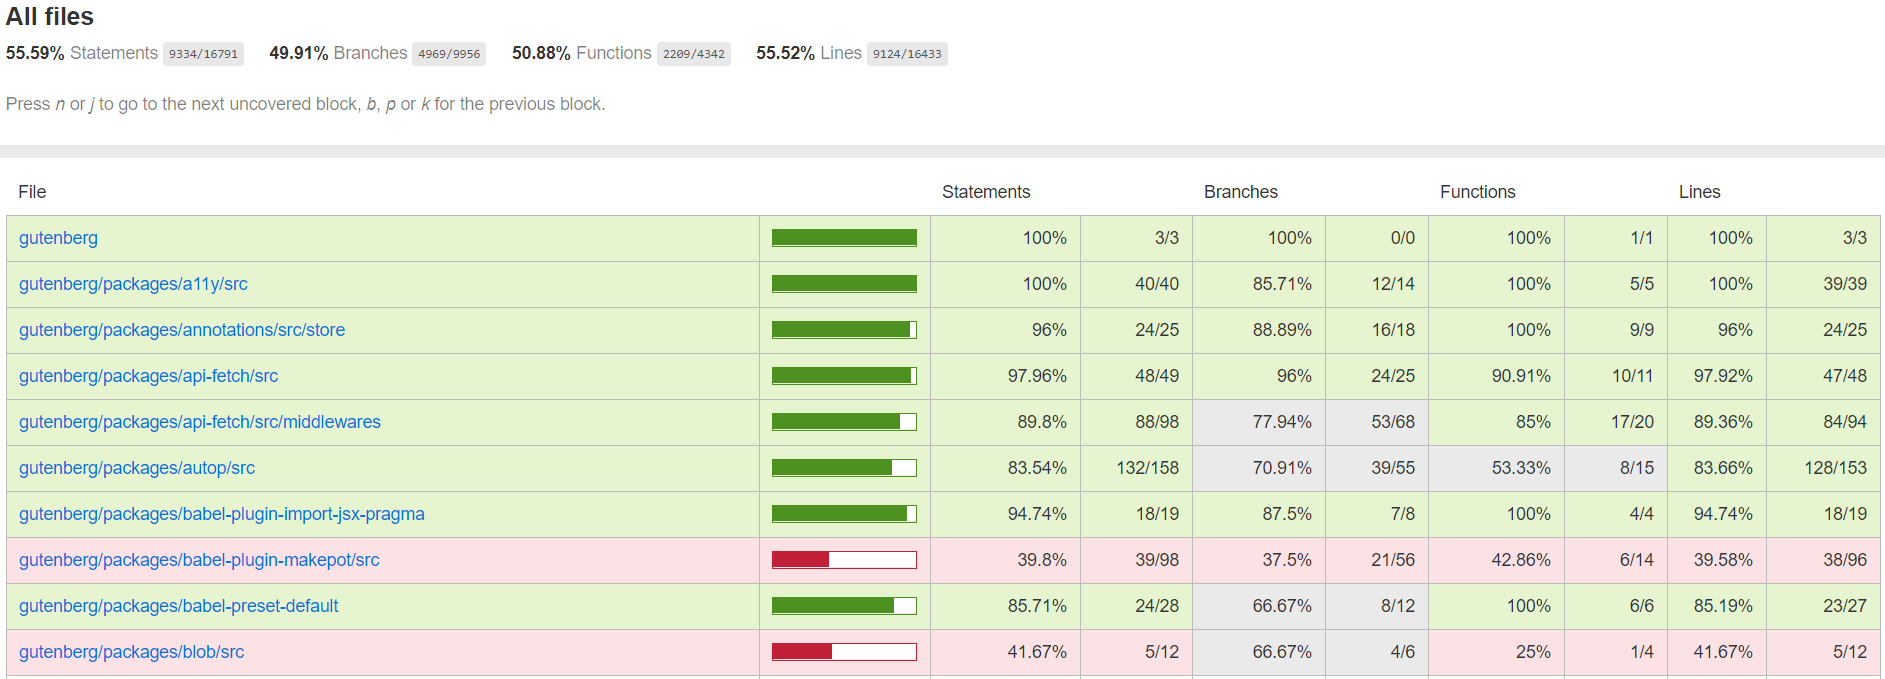This screenshot has height=679, width=1885.
Task: Click the 12/14 branches cell
Action: [1376, 284]
